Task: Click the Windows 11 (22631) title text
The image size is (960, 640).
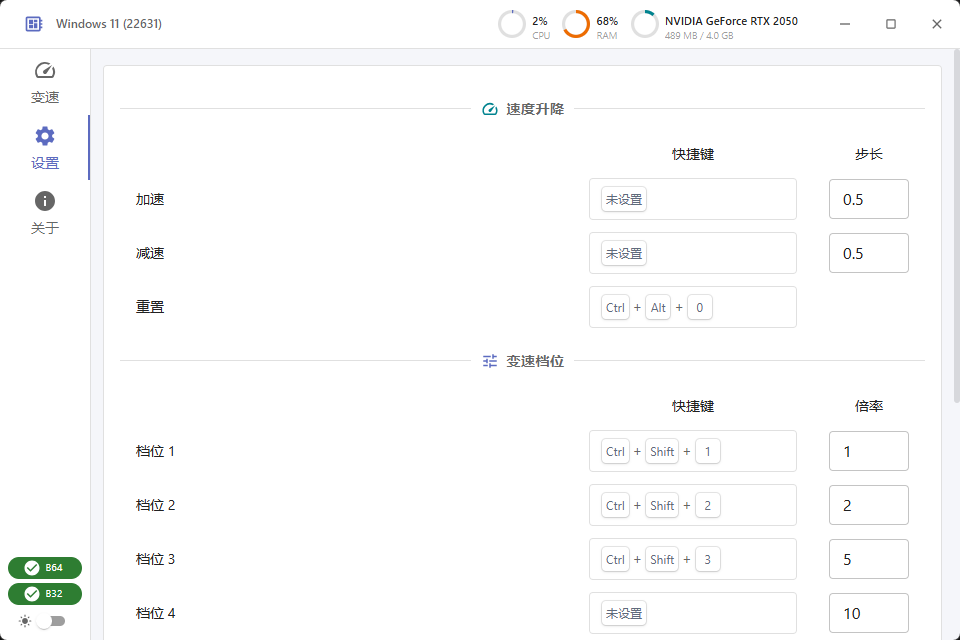Action: coord(109,24)
